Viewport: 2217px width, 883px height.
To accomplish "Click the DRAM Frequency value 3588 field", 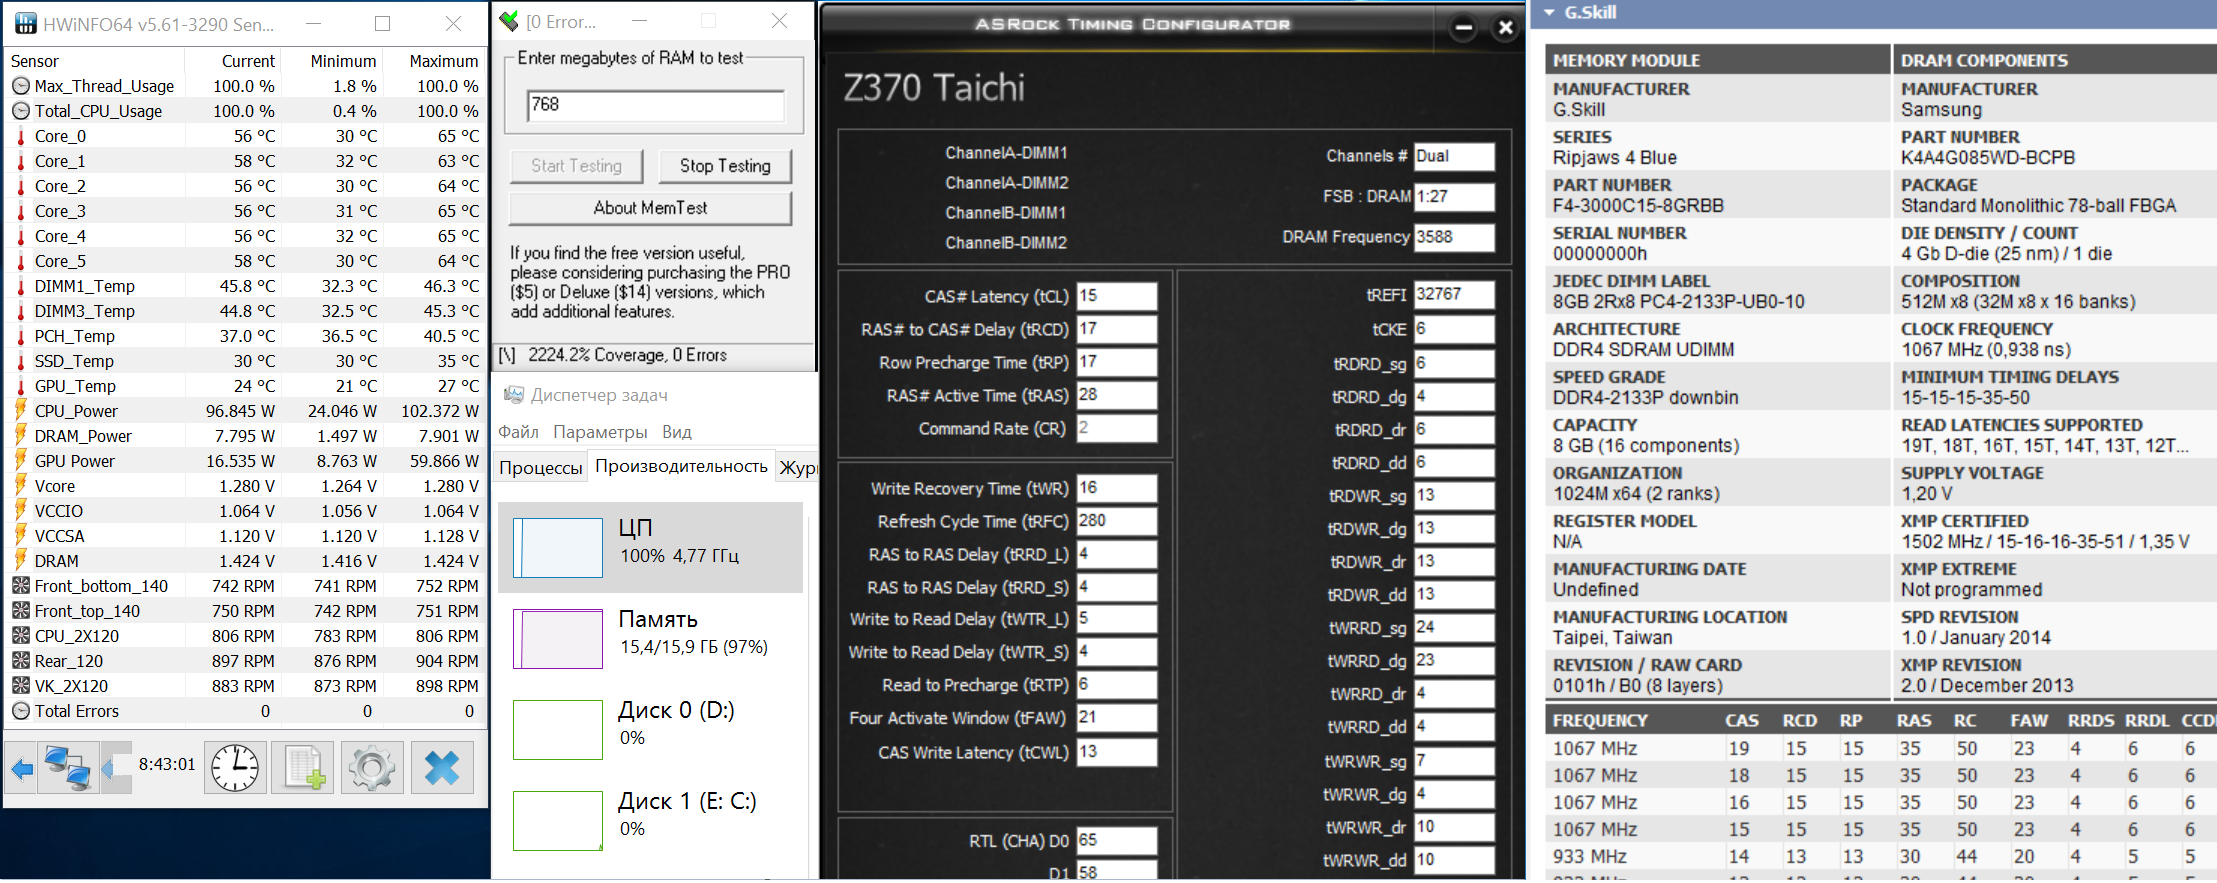I will [1455, 237].
